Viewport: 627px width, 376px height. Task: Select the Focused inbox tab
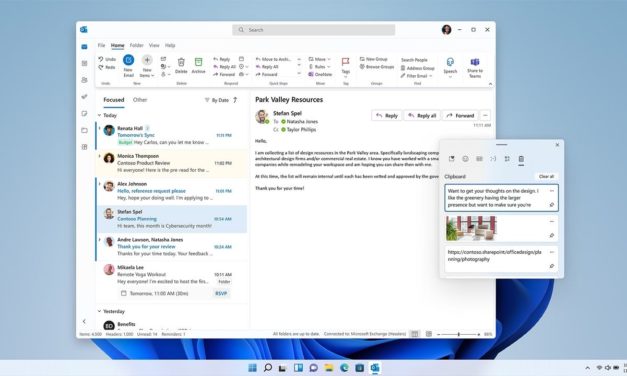114,100
